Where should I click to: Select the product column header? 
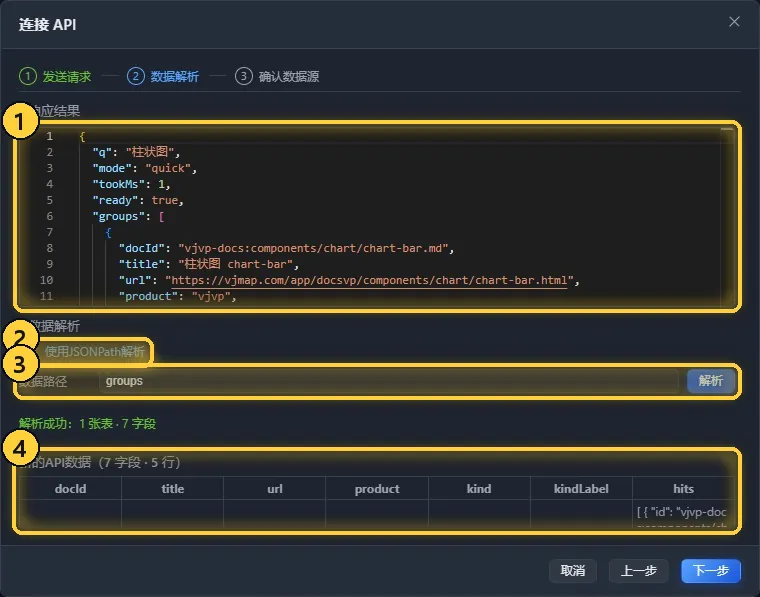377,488
